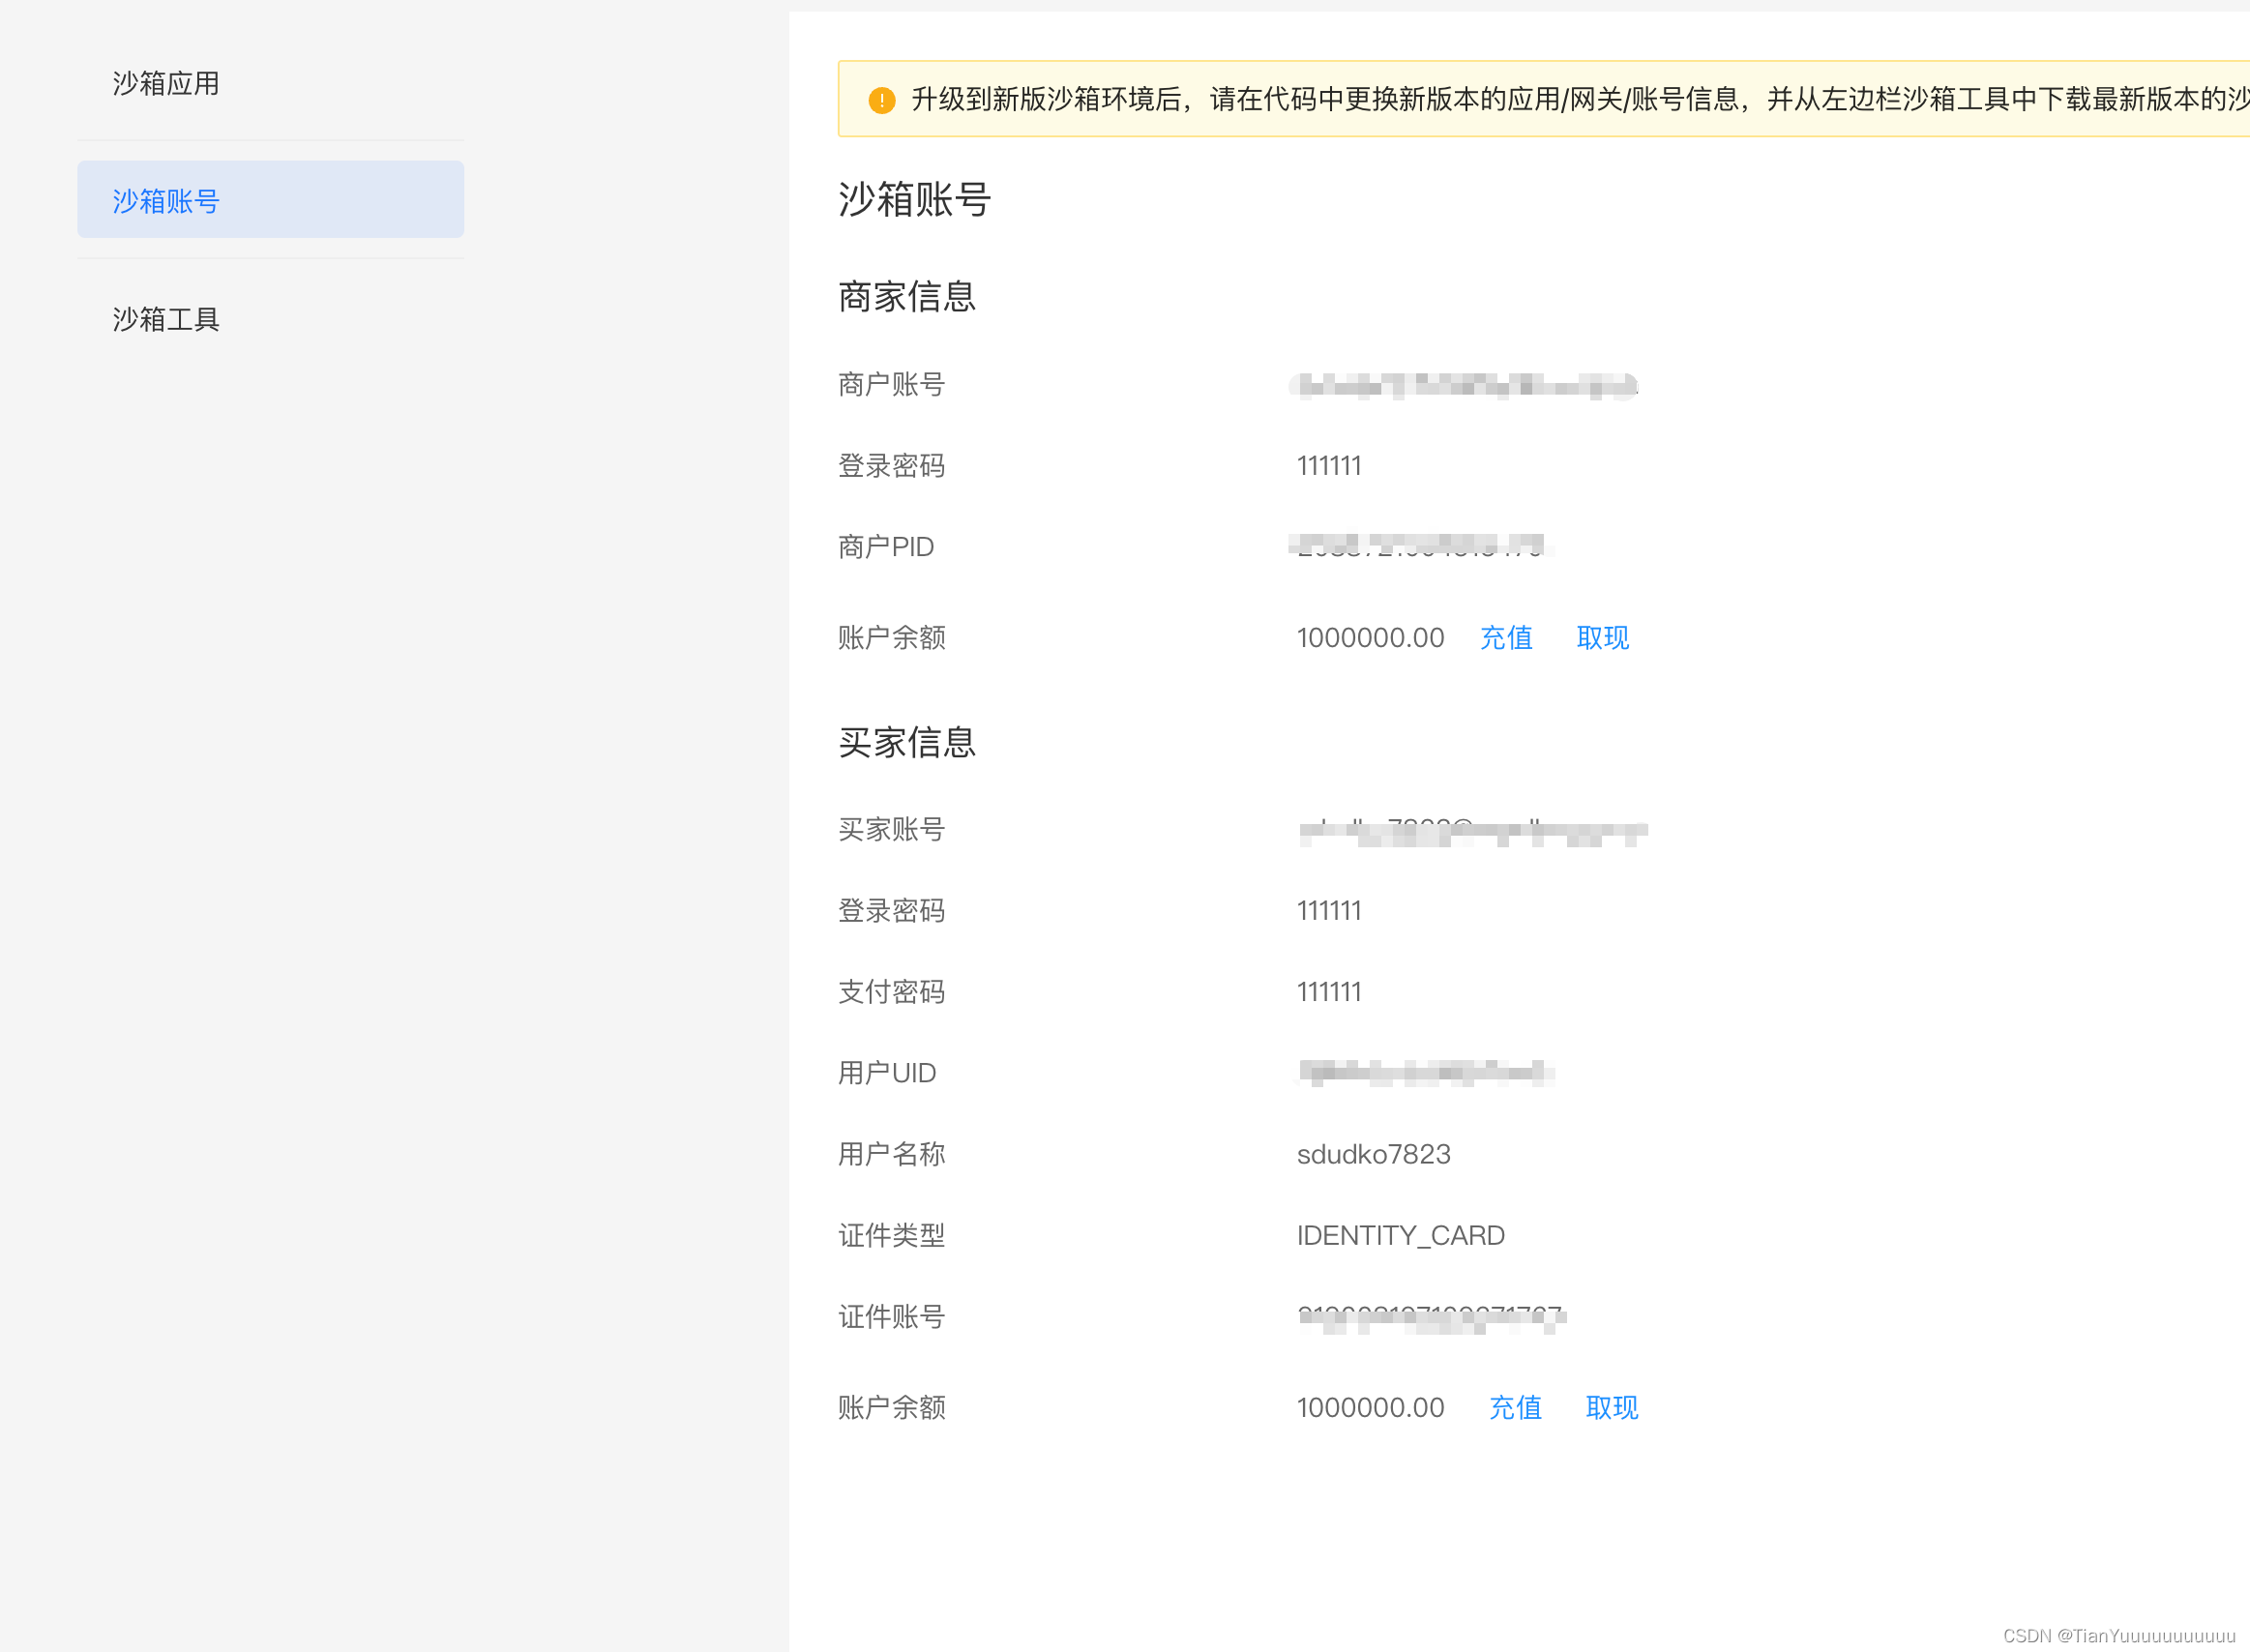Click the blurred 用户UID value

click(x=1424, y=1073)
